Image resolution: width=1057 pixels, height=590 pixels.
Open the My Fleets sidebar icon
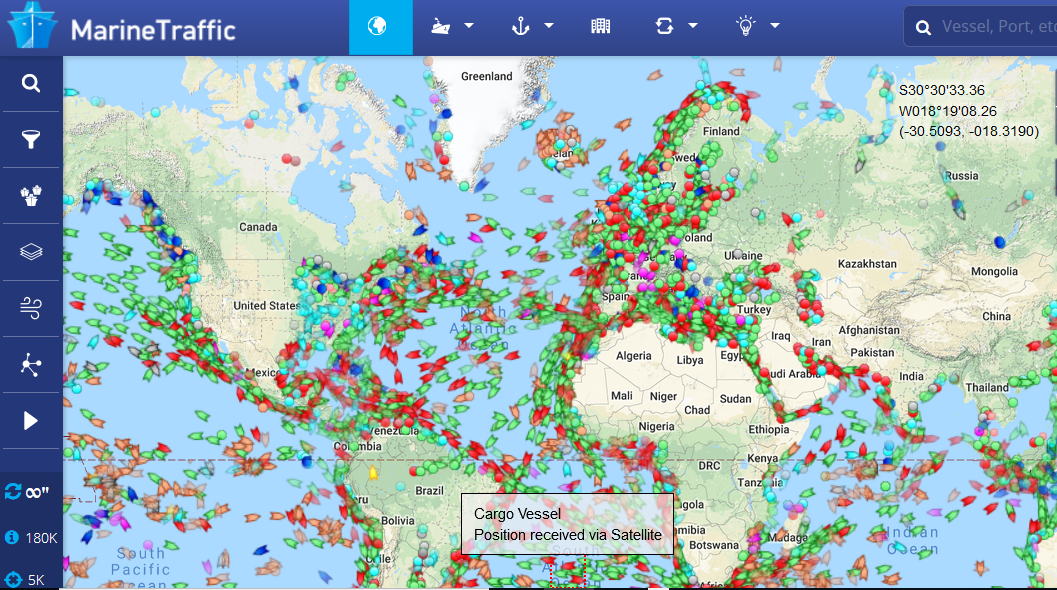(31, 196)
